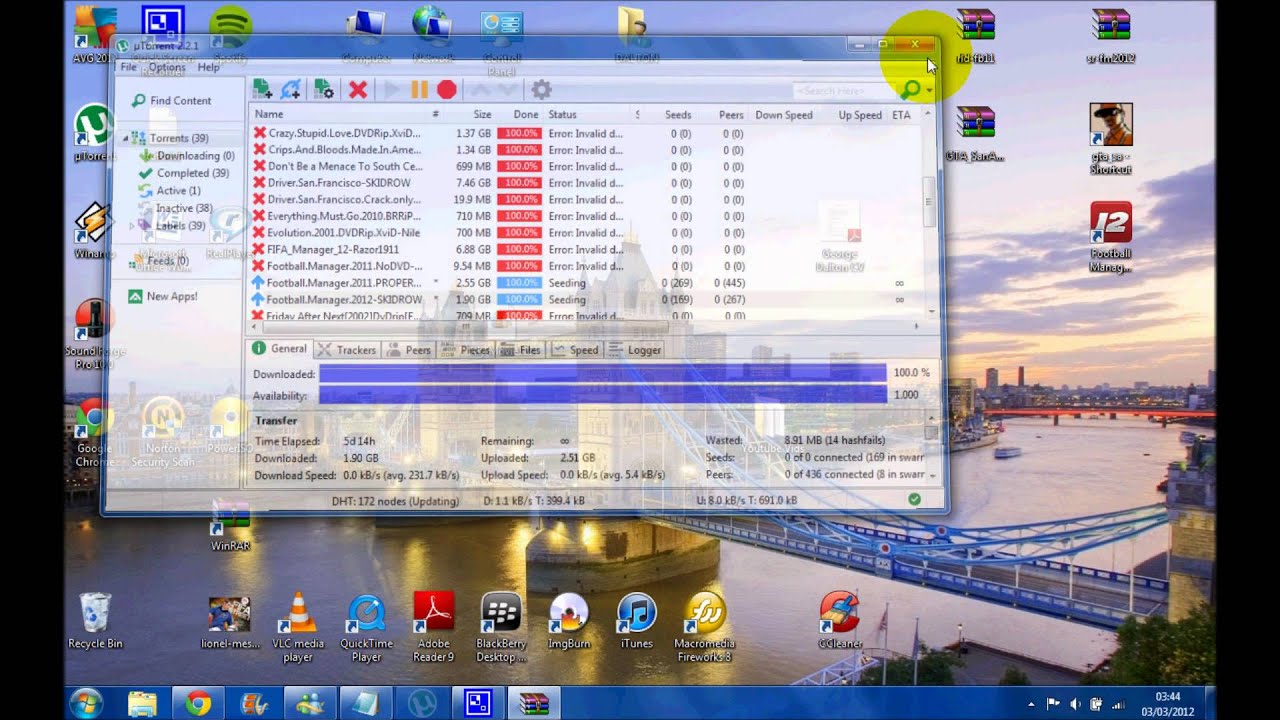Switch to the Speed tab
The image size is (1280, 720).
click(x=575, y=350)
